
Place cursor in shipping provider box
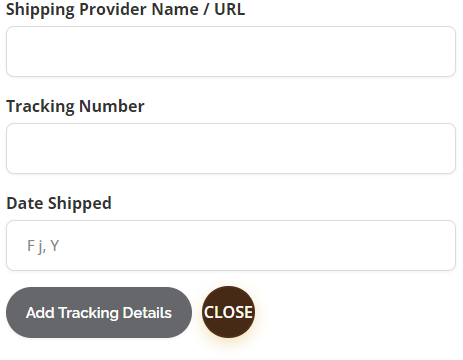(231, 52)
